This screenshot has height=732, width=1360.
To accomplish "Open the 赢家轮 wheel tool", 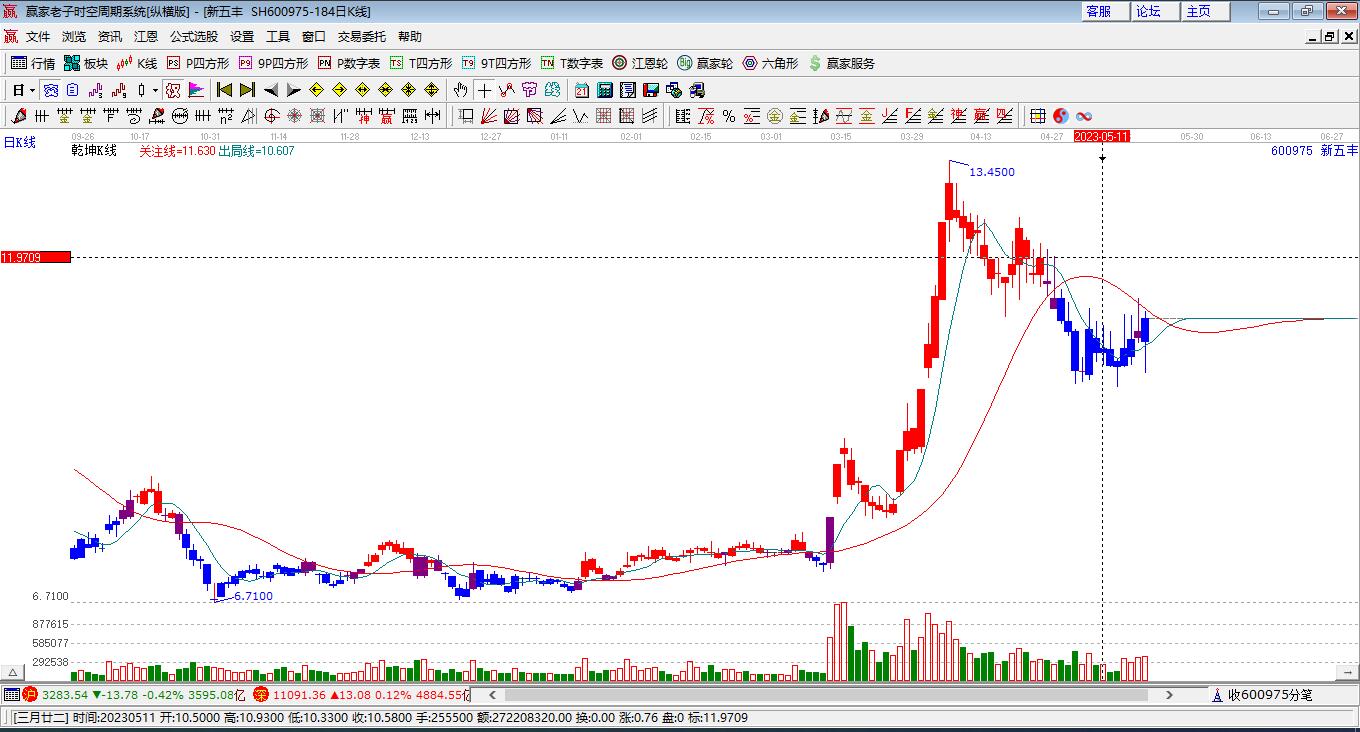I will 705,63.
